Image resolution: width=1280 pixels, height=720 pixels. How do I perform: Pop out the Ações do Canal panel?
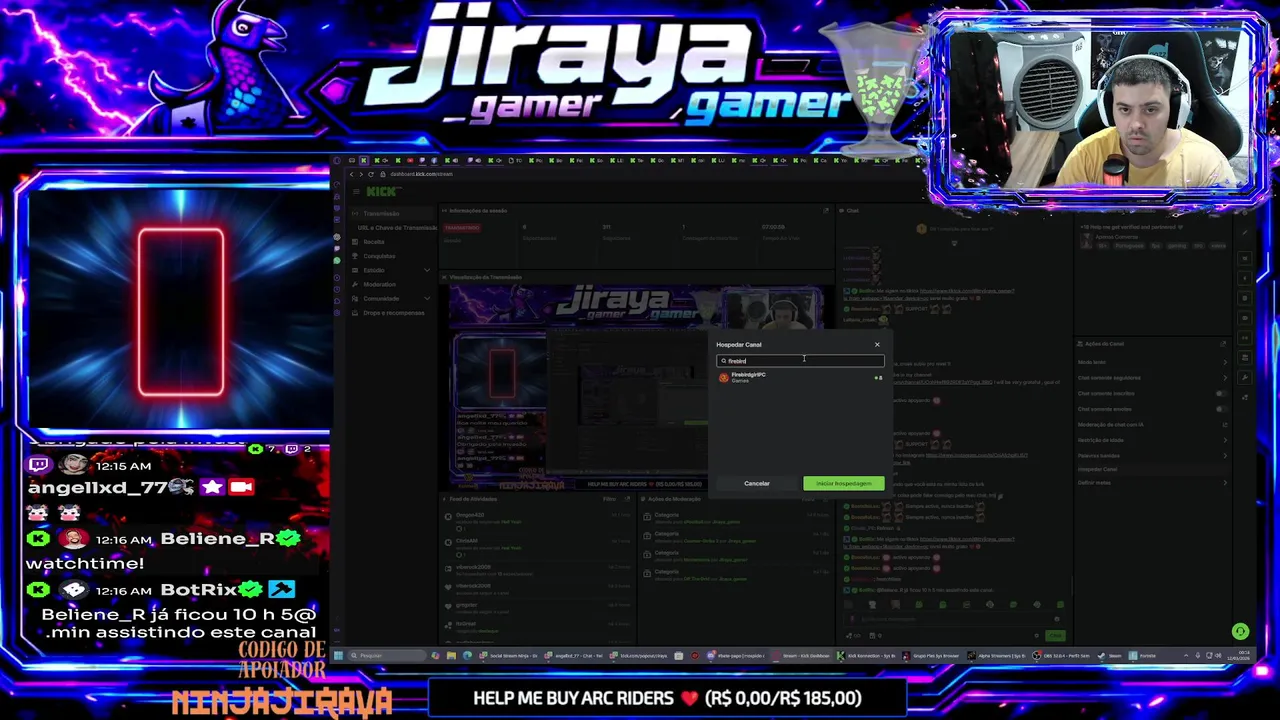tap(1223, 344)
